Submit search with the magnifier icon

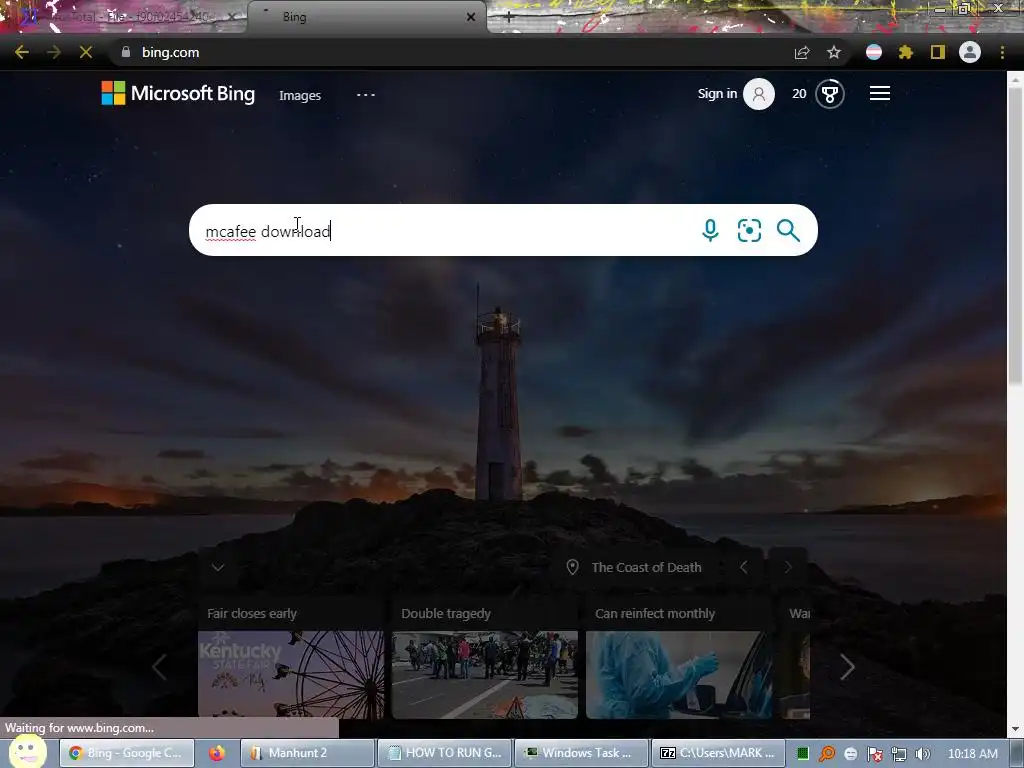(x=788, y=231)
